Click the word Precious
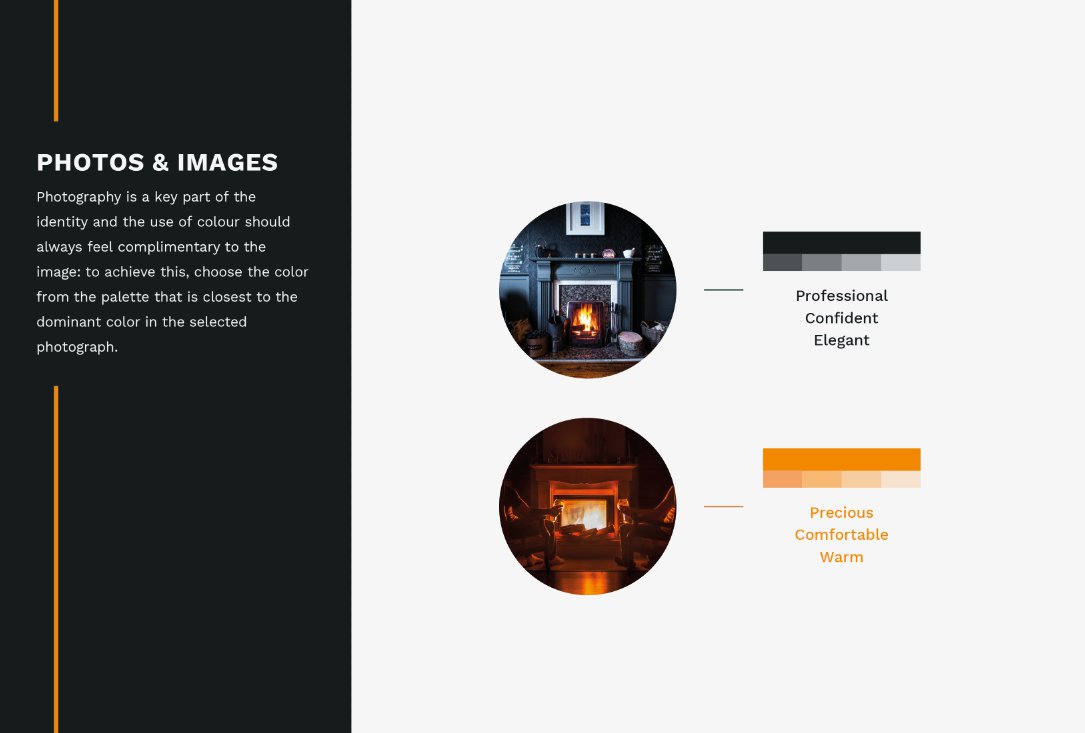Image resolution: width=1085 pixels, height=733 pixels. (x=841, y=513)
